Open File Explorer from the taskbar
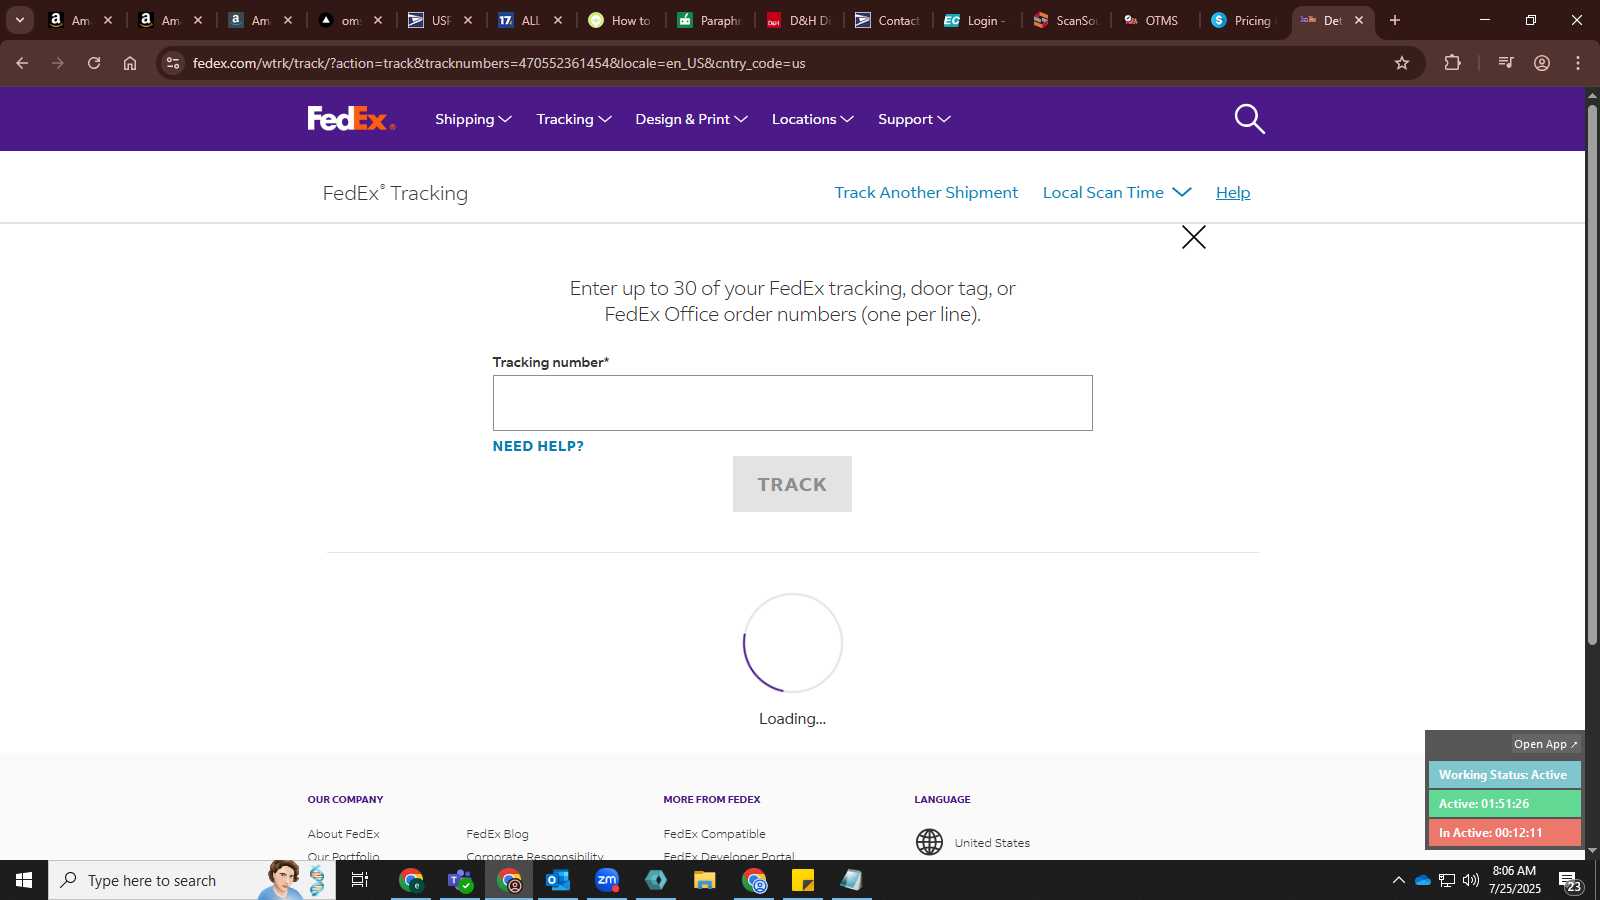The image size is (1600, 900). pyautogui.click(x=705, y=880)
